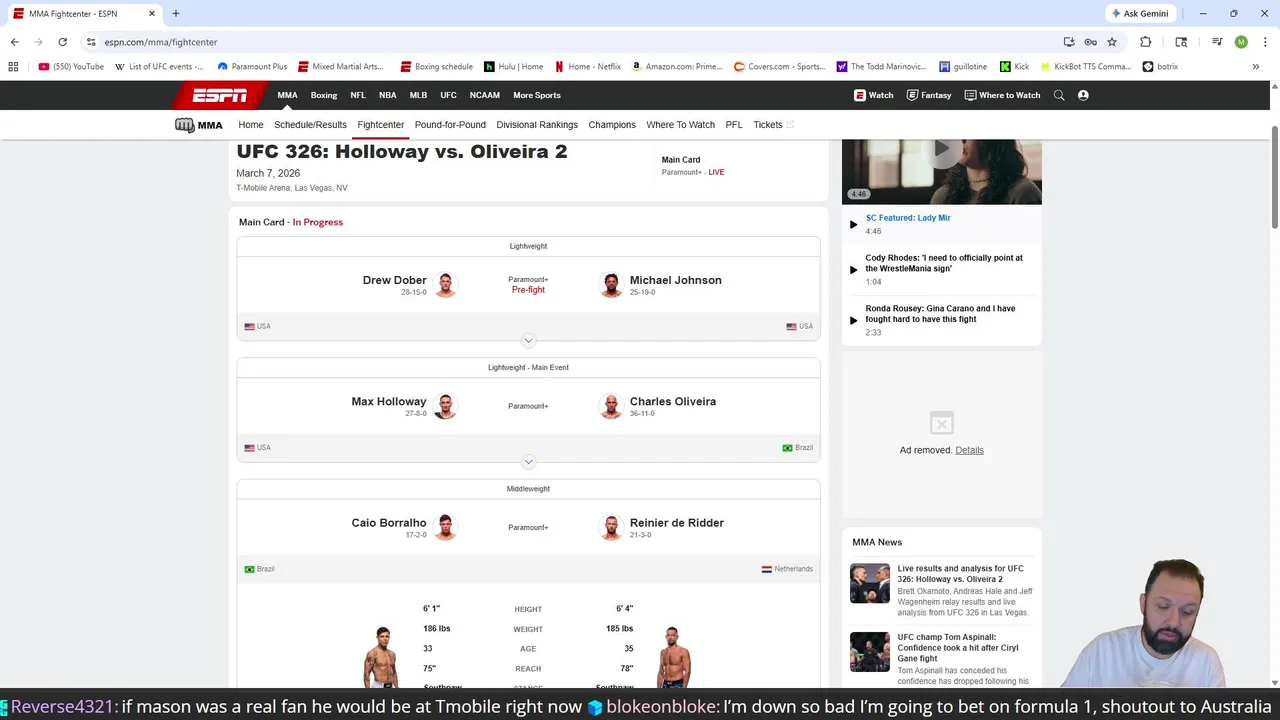The width and height of the screenshot is (1280, 720).
Task: Open guillotine bookmark
Action: (x=963, y=67)
